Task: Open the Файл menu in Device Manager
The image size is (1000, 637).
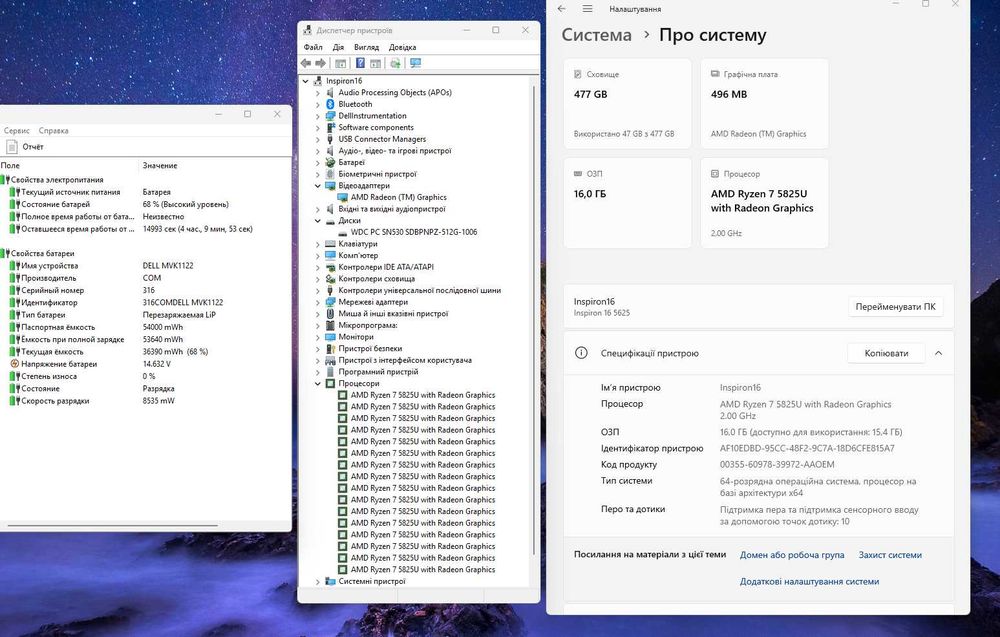Action: click(312, 47)
